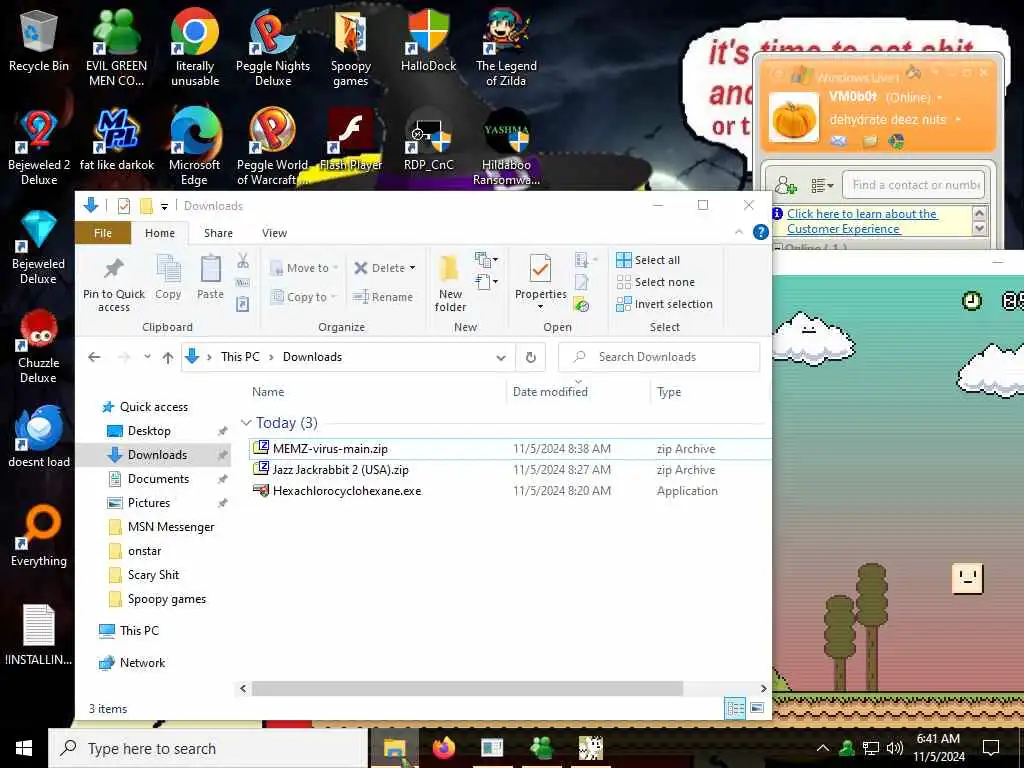This screenshot has width=1024, height=768.
Task: Click Firefox icon on the taskbar
Action: tap(443, 748)
